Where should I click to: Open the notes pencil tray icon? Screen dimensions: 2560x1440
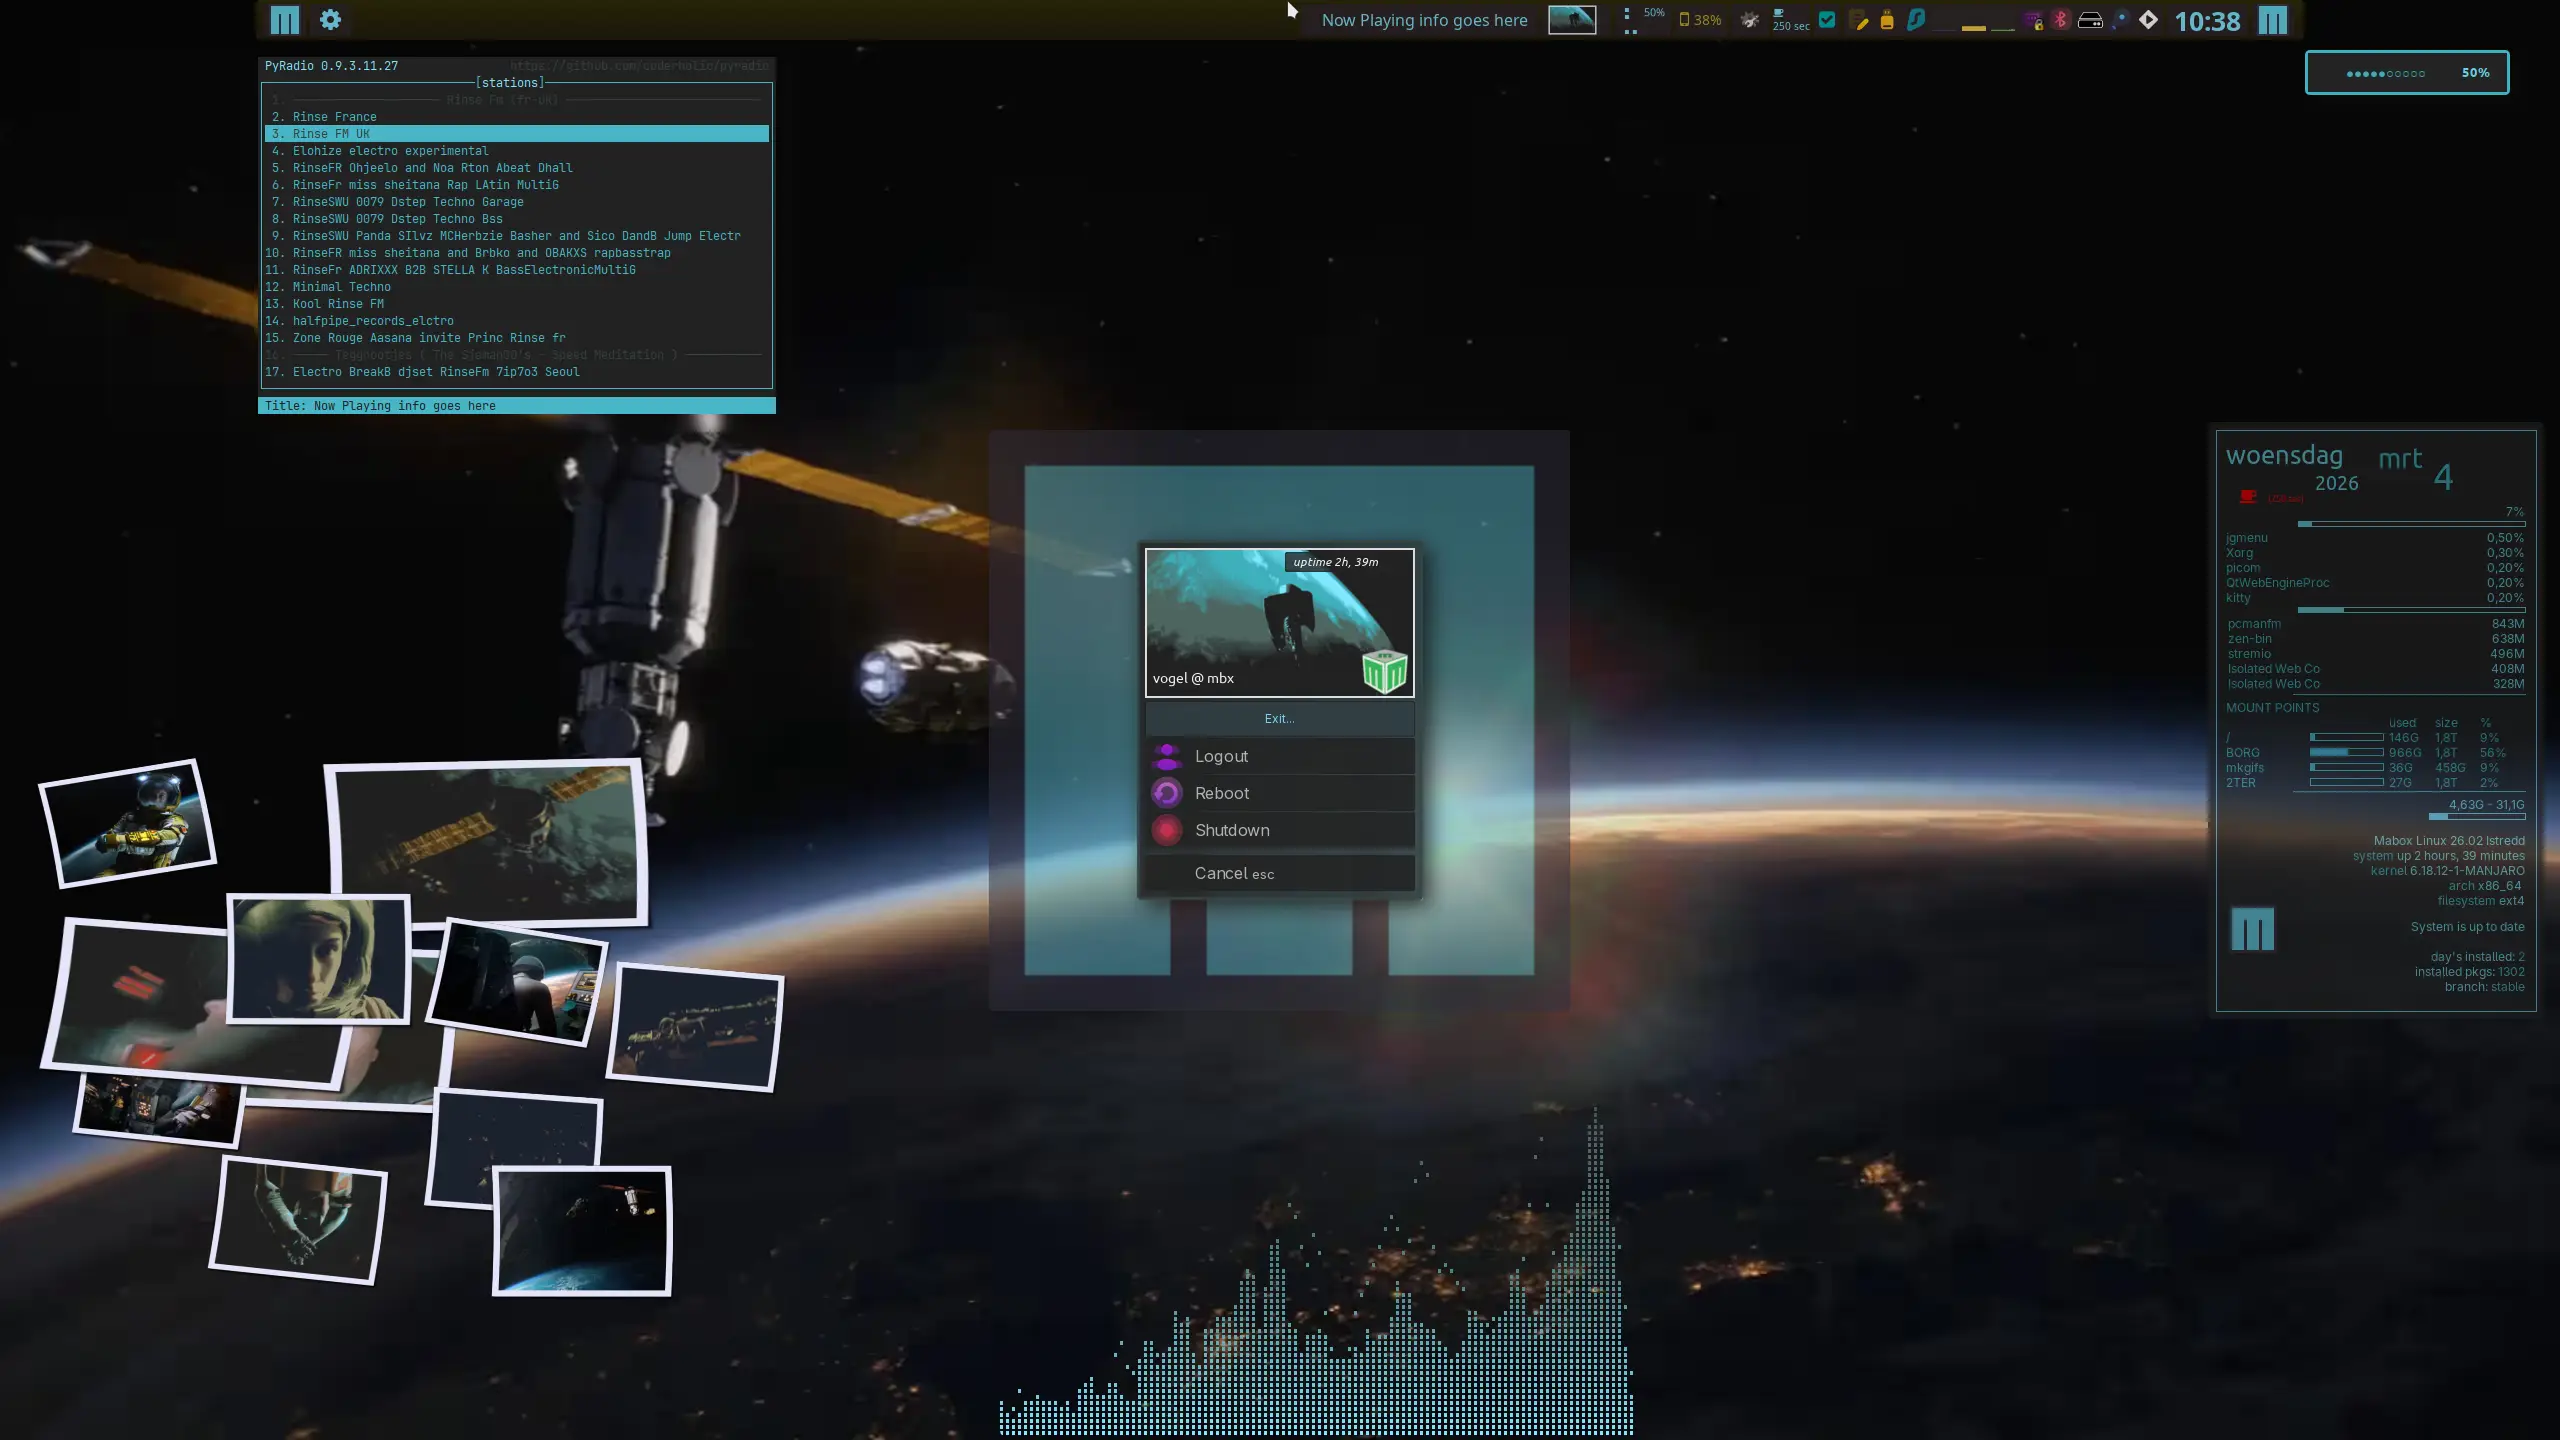pyautogui.click(x=1859, y=21)
